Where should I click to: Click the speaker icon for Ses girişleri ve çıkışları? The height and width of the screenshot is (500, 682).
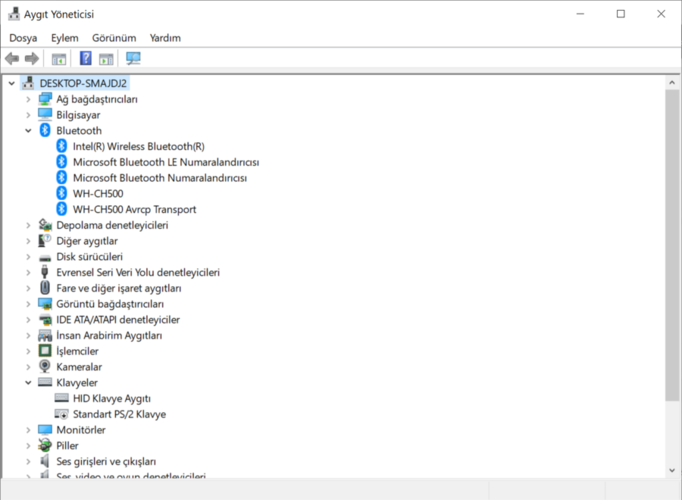(44, 461)
